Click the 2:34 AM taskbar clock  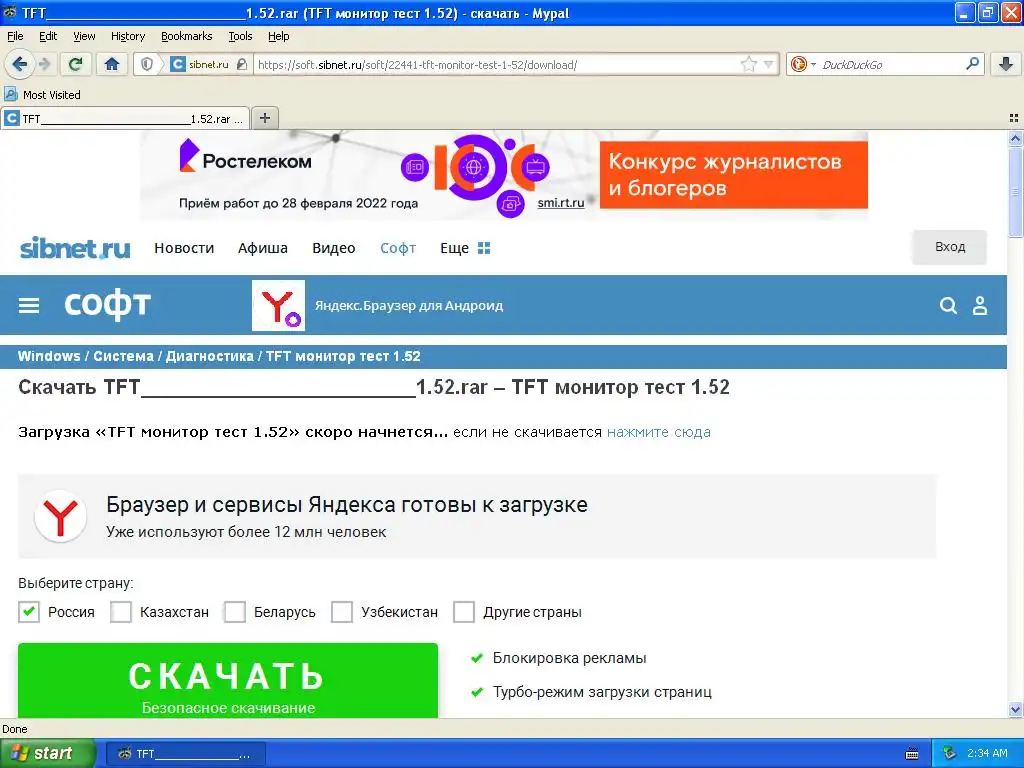pos(987,753)
